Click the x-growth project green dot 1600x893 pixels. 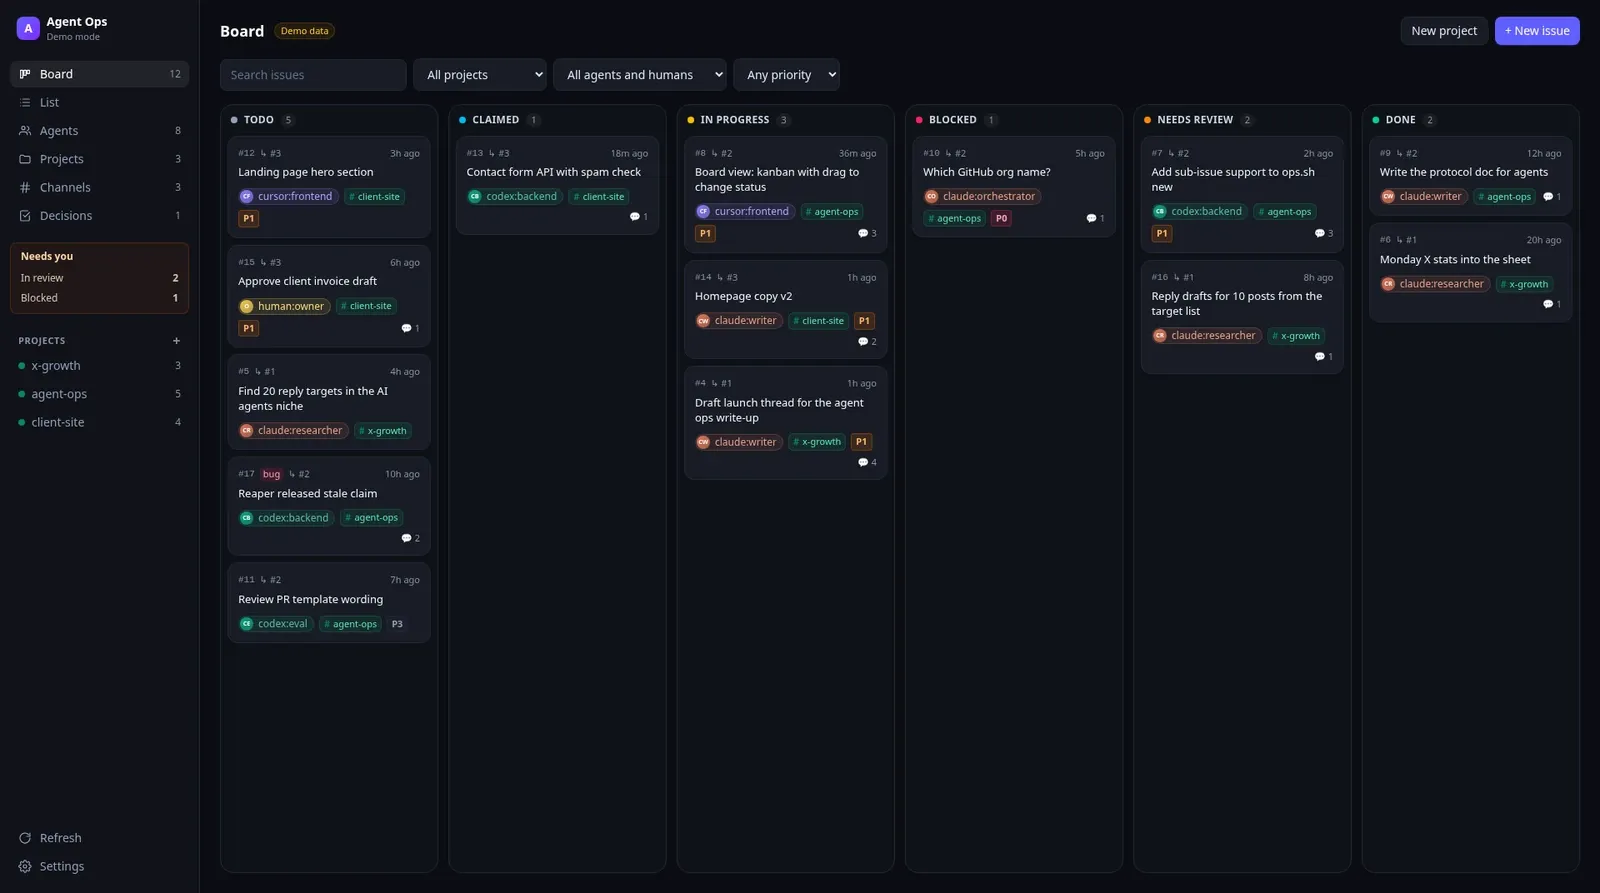(22, 366)
